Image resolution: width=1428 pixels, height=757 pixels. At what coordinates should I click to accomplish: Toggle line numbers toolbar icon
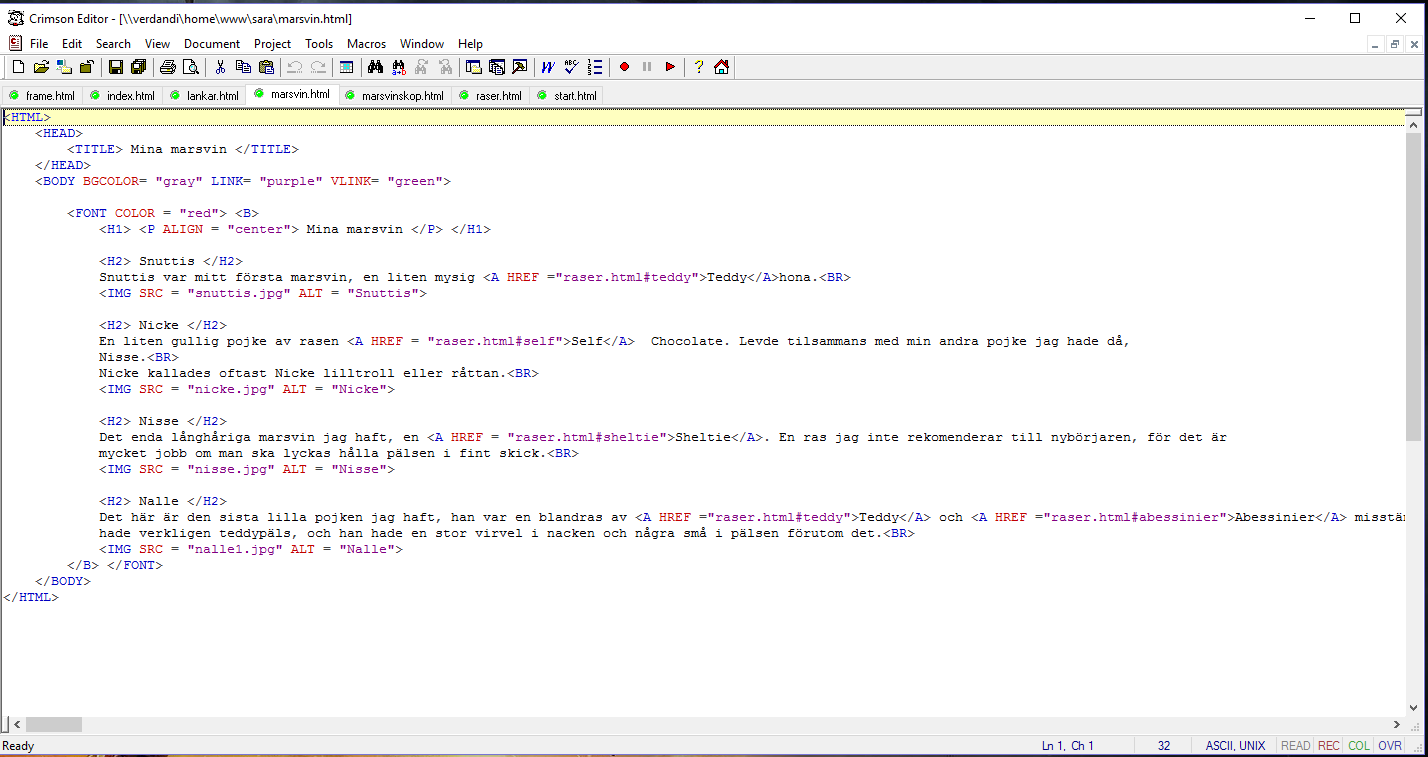tap(595, 67)
